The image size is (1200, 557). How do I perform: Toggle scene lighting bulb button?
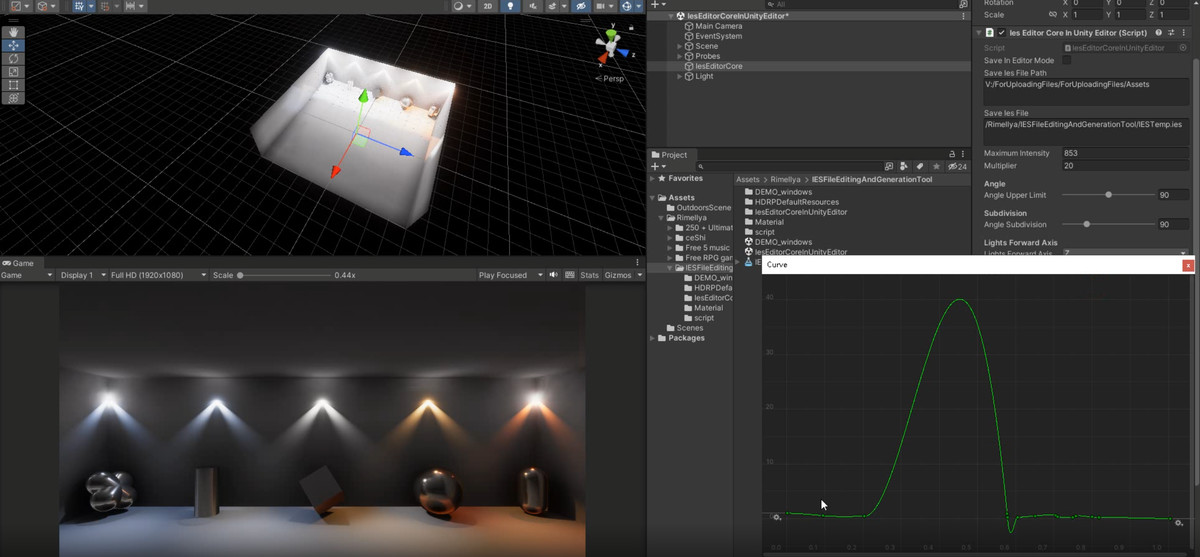(x=510, y=6)
